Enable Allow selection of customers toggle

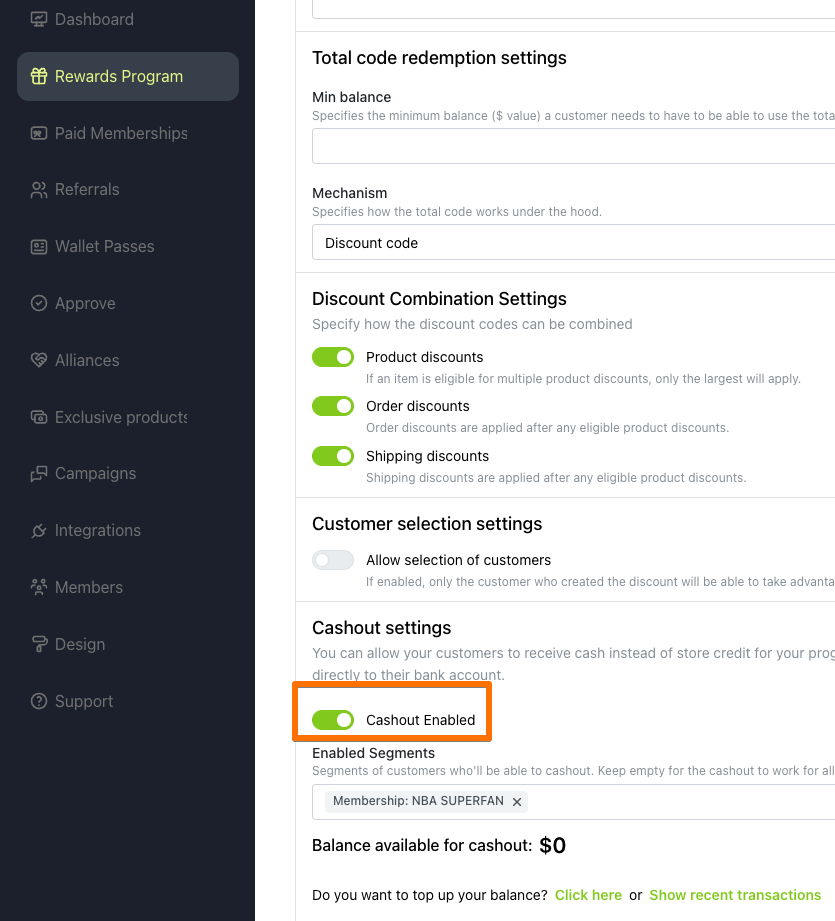pyautogui.click(x=333, y=560)
